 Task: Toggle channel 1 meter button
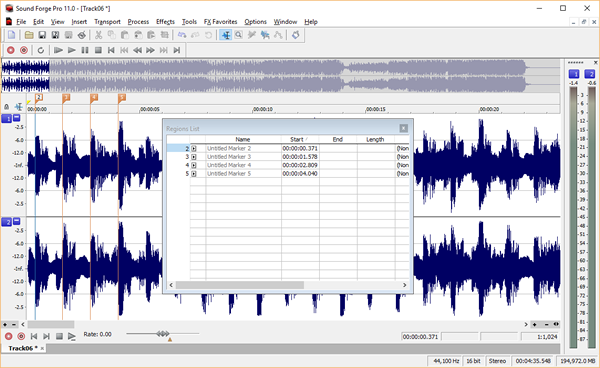[574, 74]
